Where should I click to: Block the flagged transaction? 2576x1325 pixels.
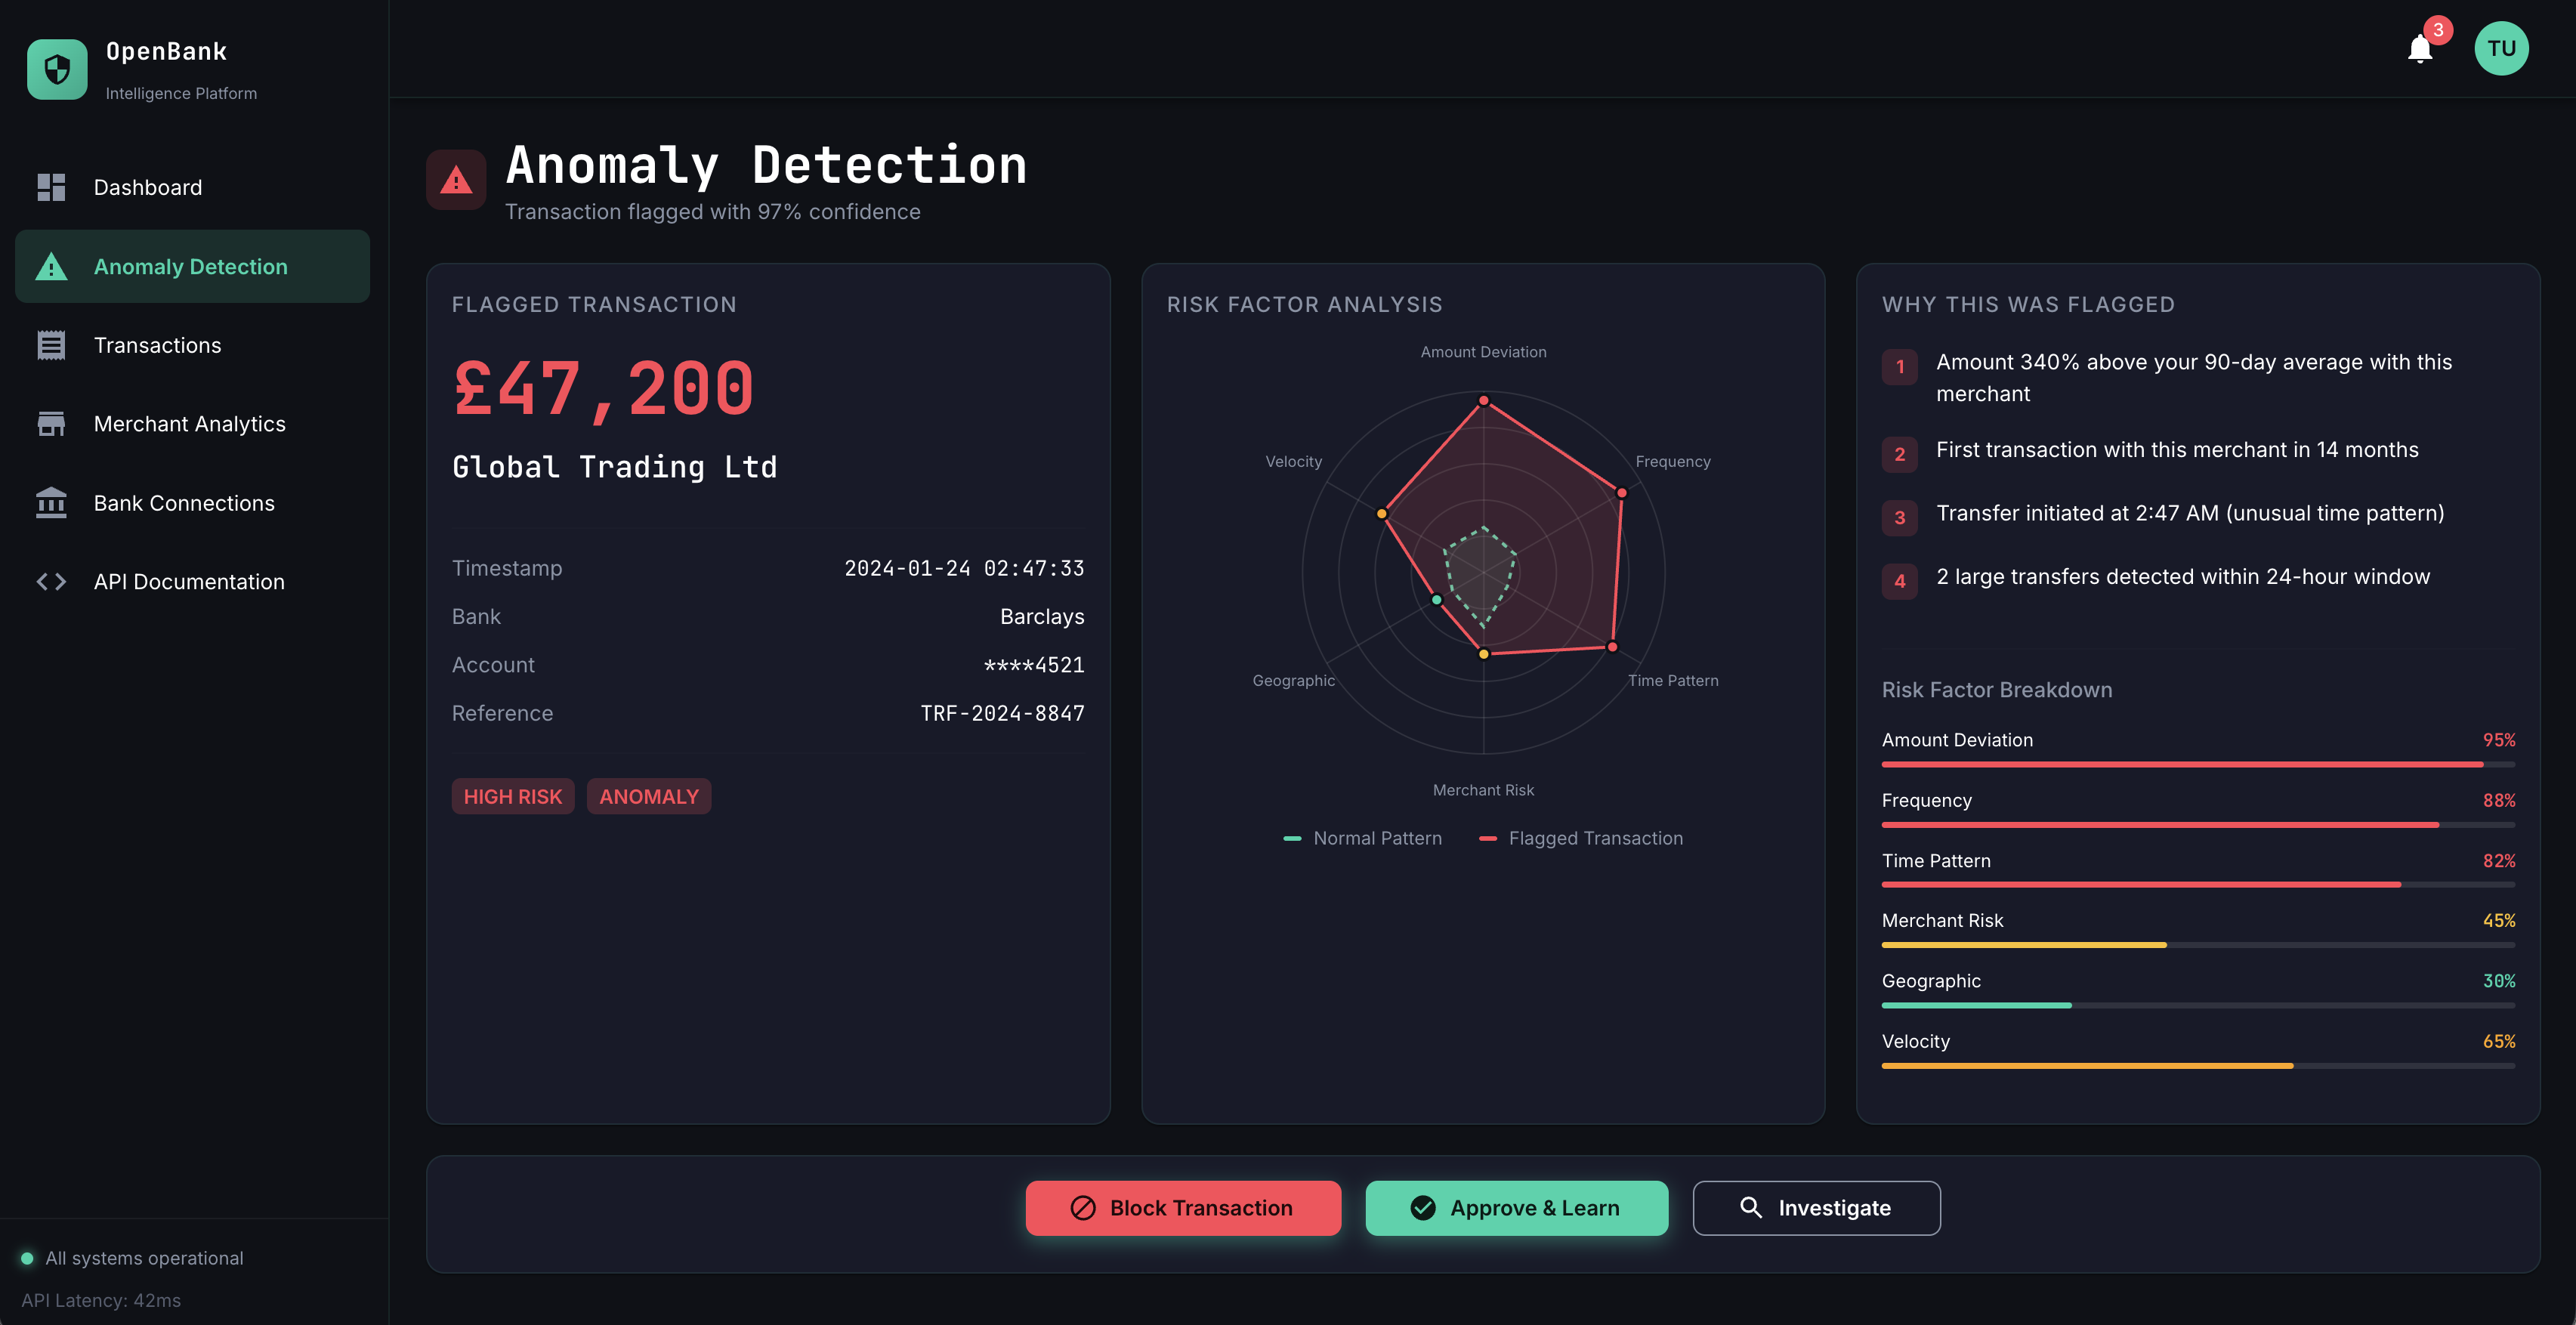pyautogui.click(x=1183, y=1208)
